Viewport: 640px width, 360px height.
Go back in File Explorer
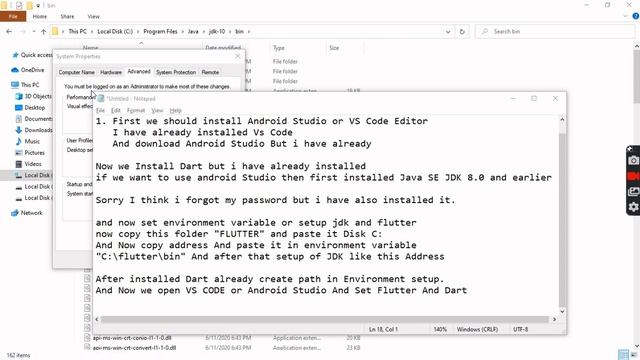9,31
